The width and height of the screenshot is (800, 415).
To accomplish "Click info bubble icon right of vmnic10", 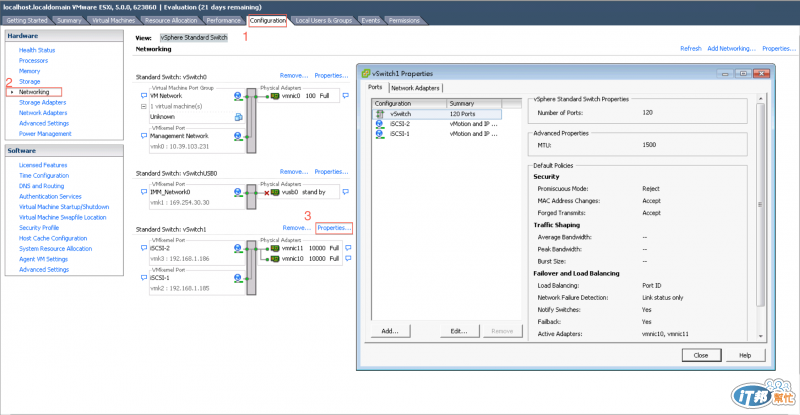I will click(x=348, y=258).
